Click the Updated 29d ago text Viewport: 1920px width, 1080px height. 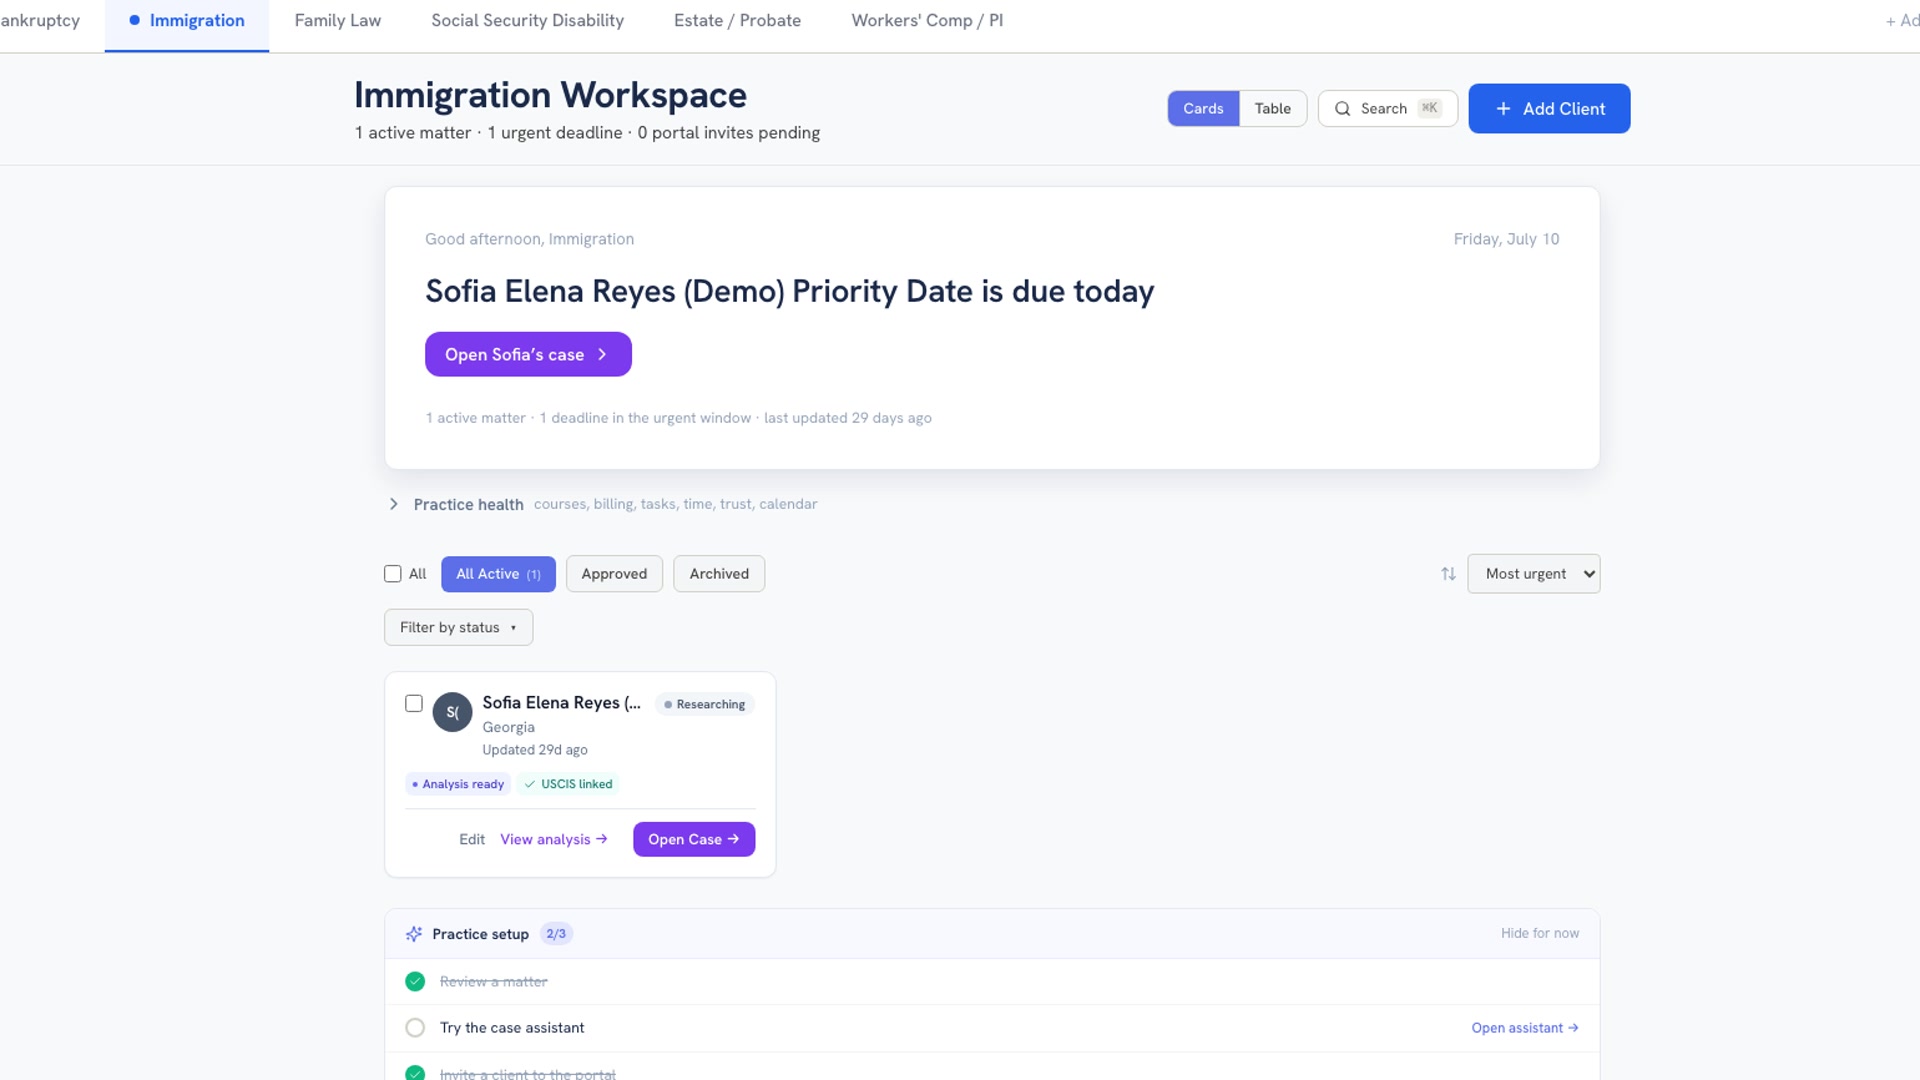coord(535,750)
